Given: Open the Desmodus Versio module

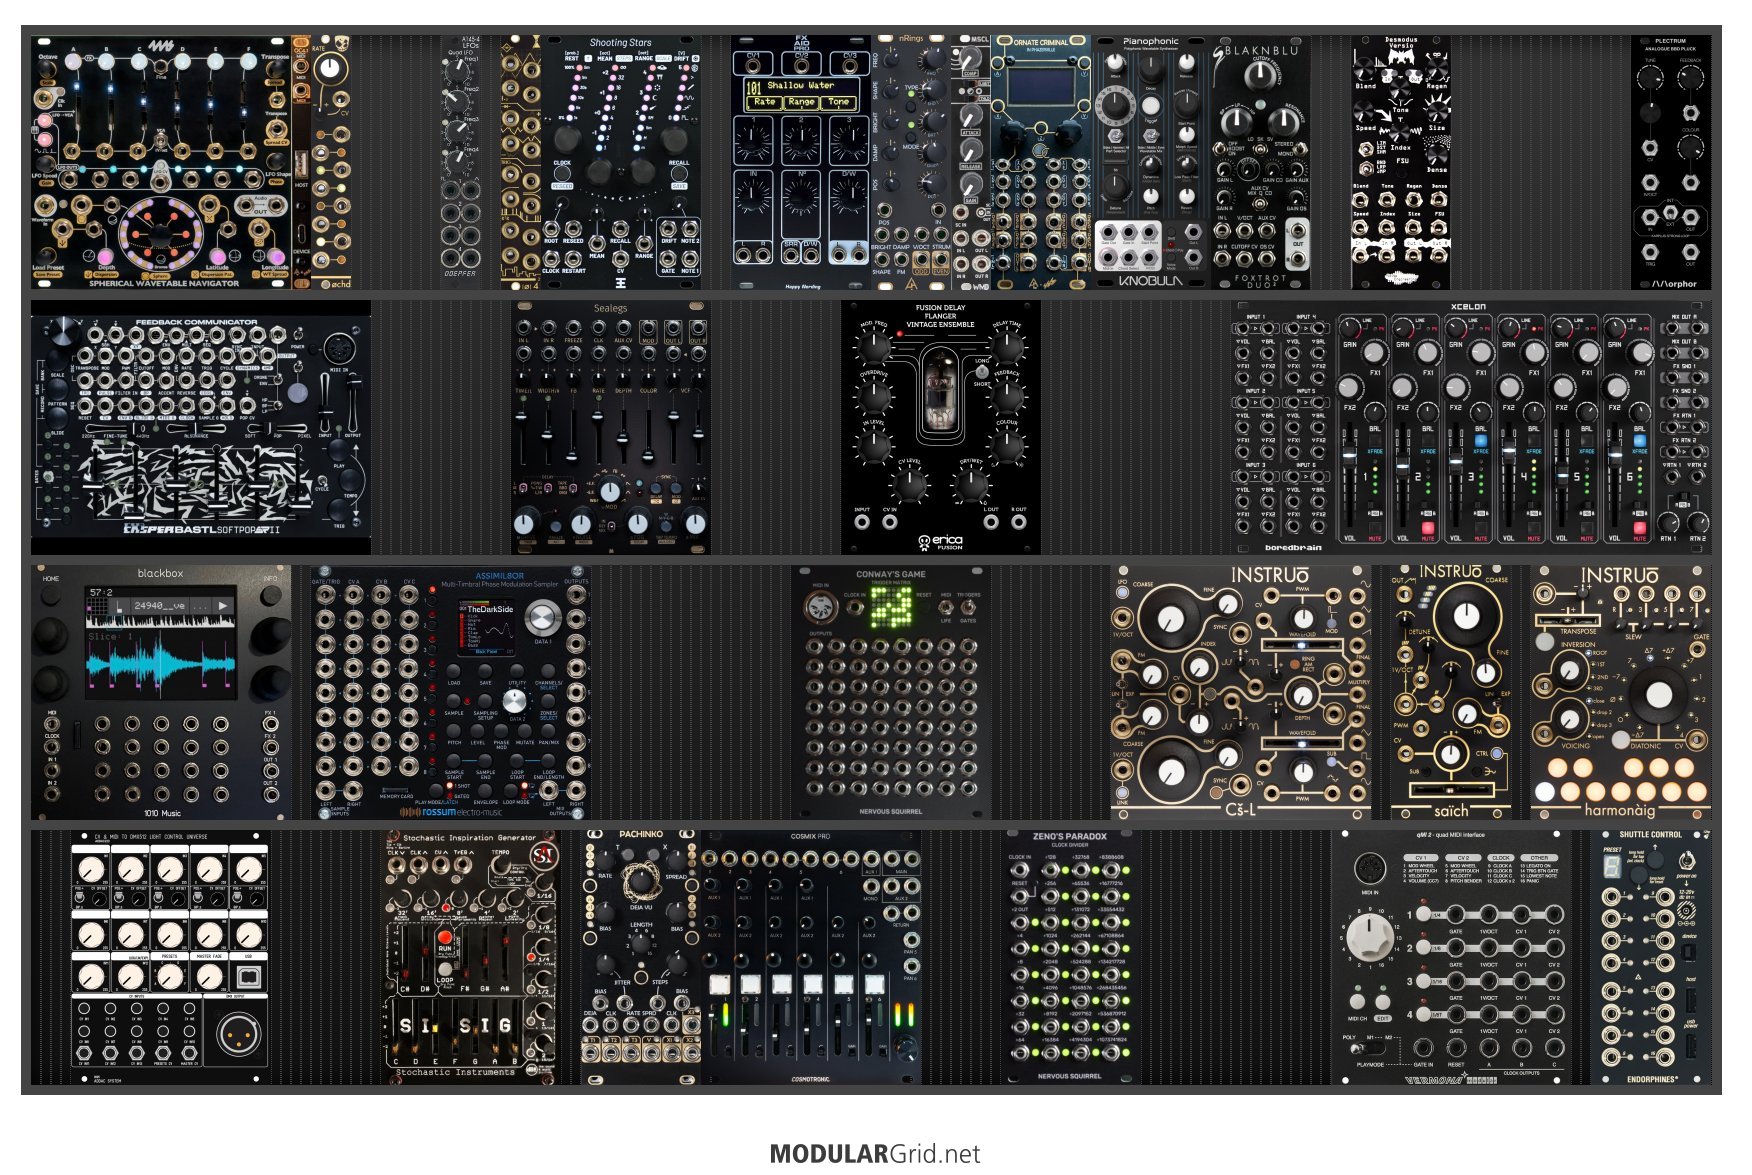Looking at the screenshot, I should coord(1401,163).
